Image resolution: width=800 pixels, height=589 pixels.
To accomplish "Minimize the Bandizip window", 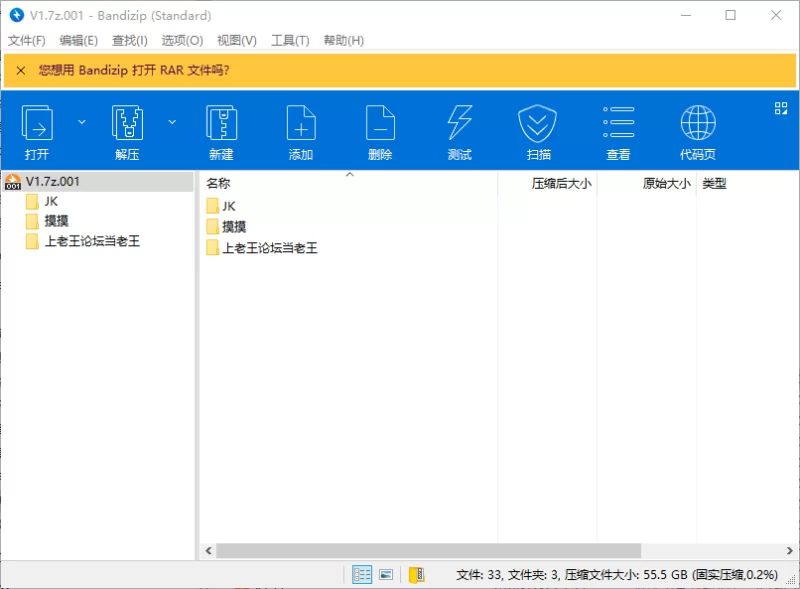I will (x=686, y=15).
